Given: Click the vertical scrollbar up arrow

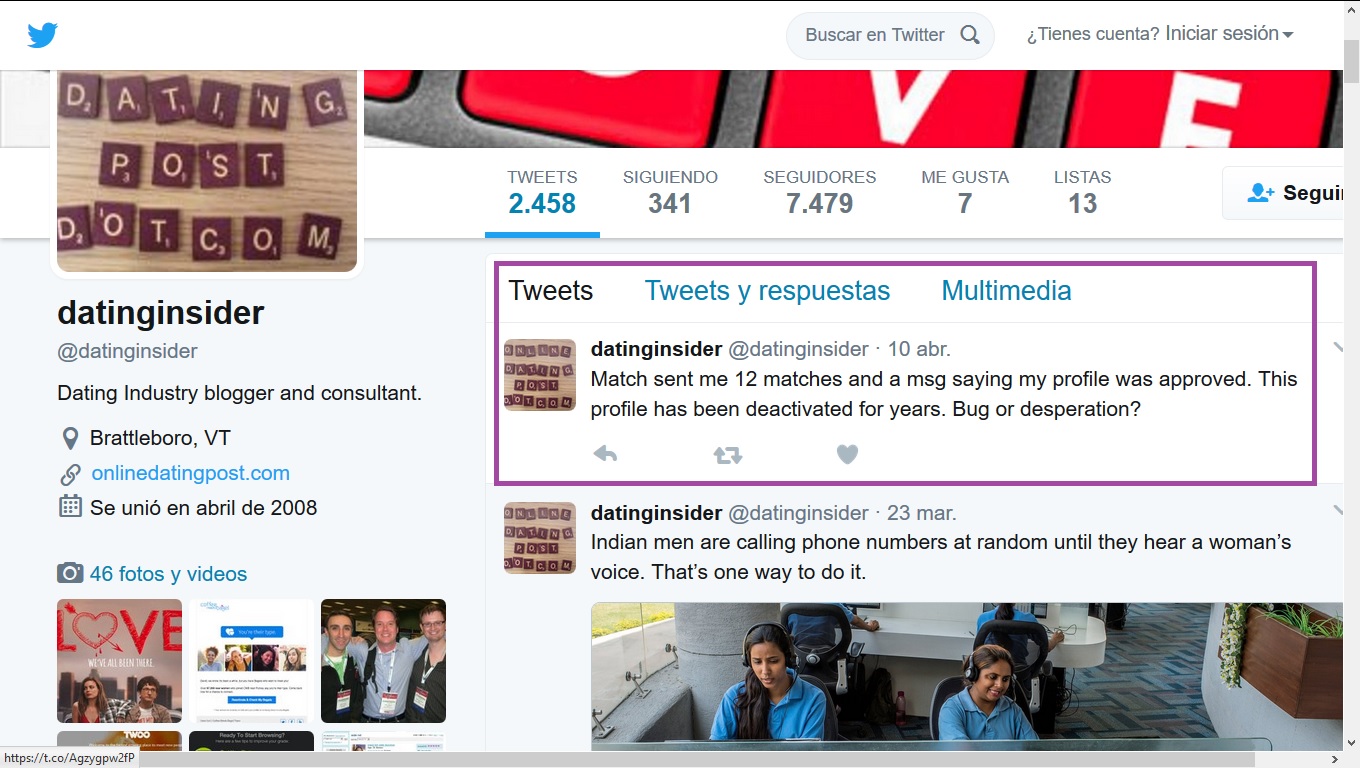Looking at the screenshot, I should (1351, 9).
